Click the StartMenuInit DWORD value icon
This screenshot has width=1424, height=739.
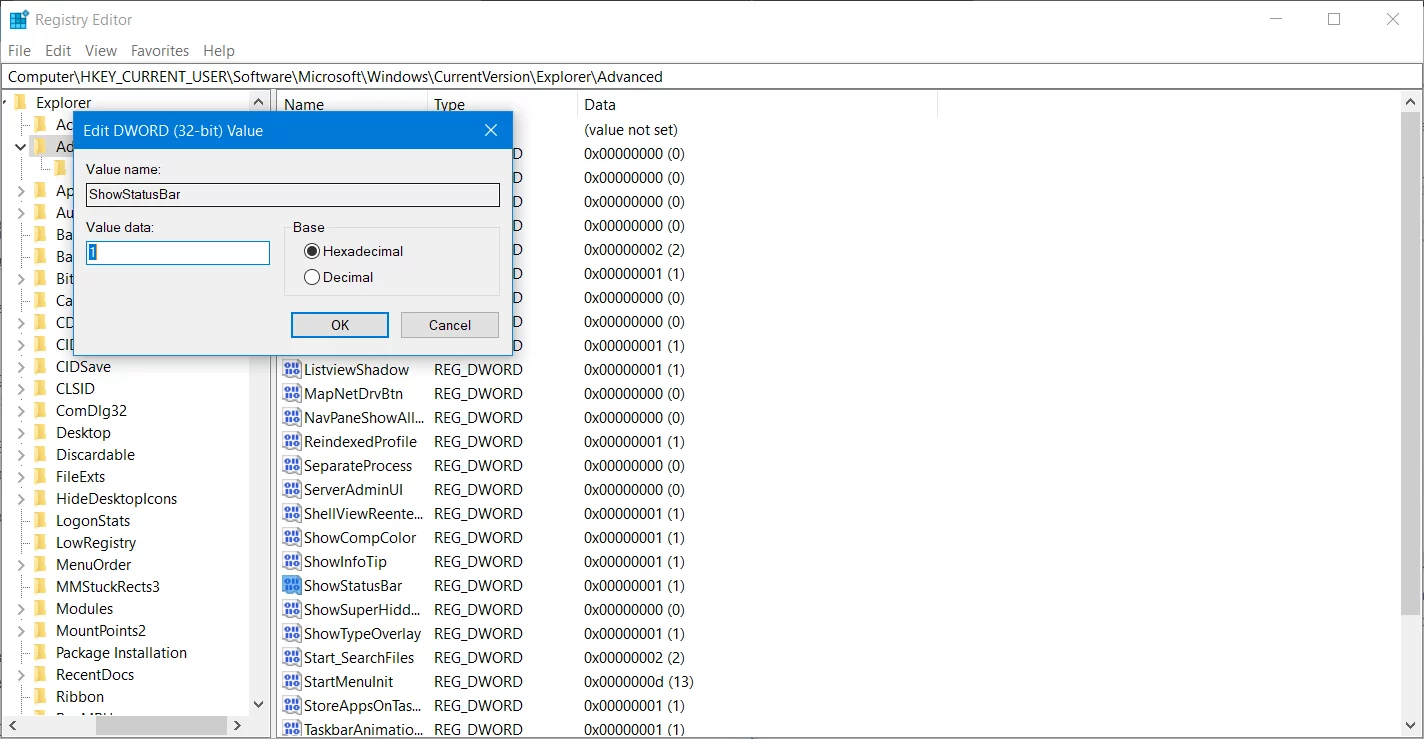[x=292, y=681]
